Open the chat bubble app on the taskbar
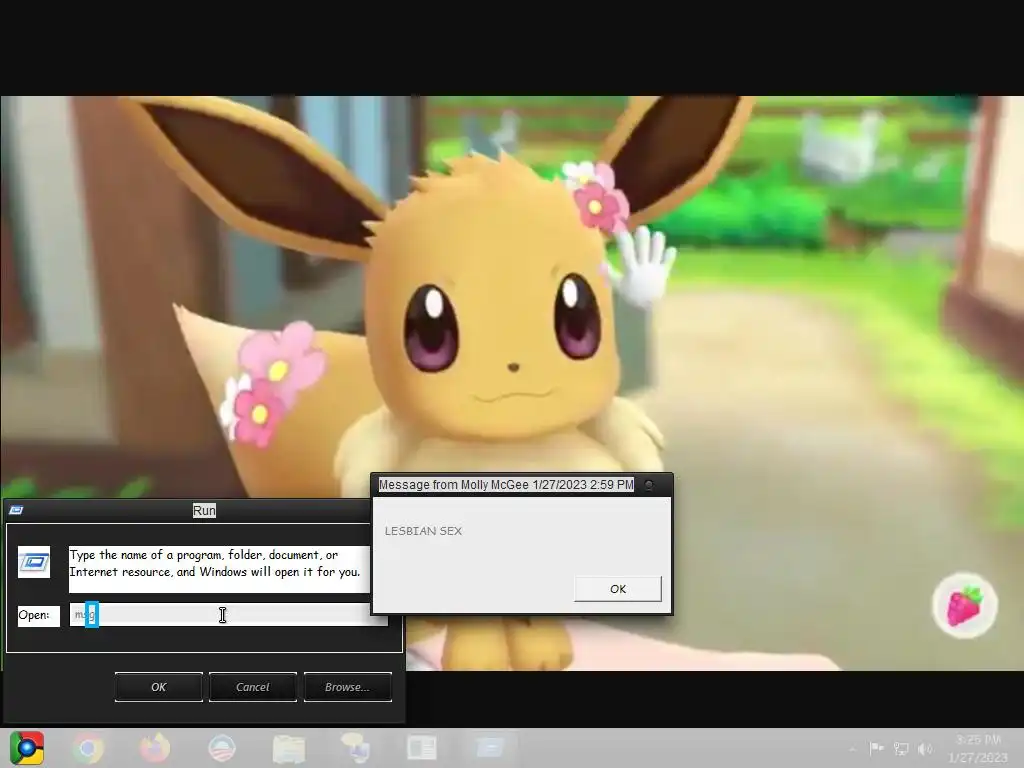This screenshot has width=1024, height=768. pyautogui.click(x=355, y=748)
